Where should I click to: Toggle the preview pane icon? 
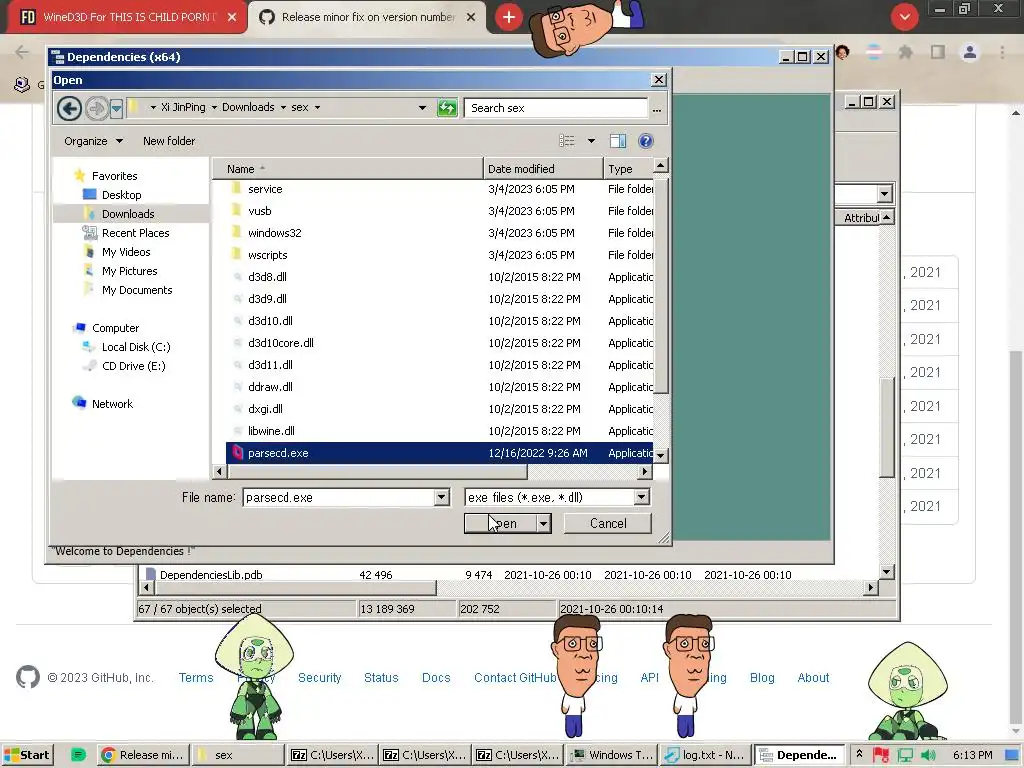618,141
